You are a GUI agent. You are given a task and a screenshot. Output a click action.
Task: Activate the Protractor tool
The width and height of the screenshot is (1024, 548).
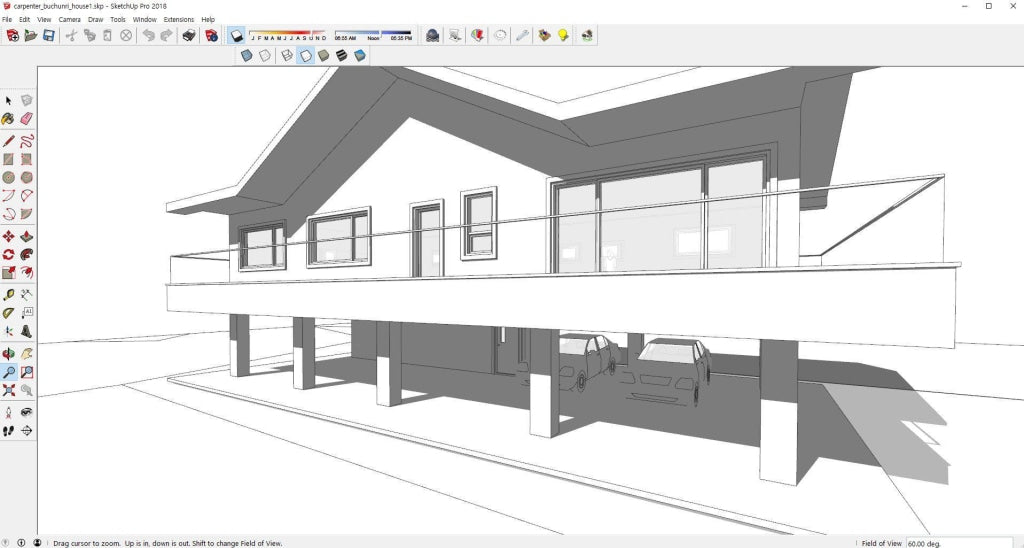pos(8,314)
